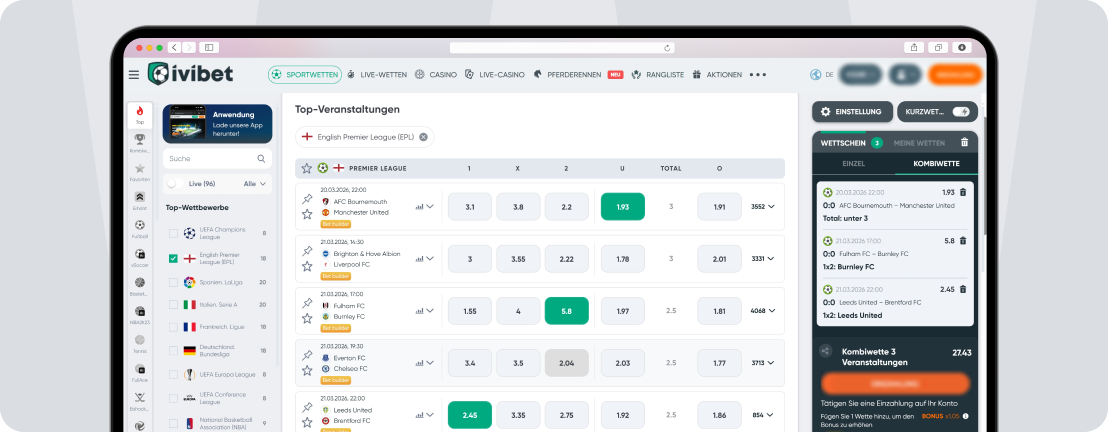Click the Suche search field
1108x432 pixels.
point(217,158)
